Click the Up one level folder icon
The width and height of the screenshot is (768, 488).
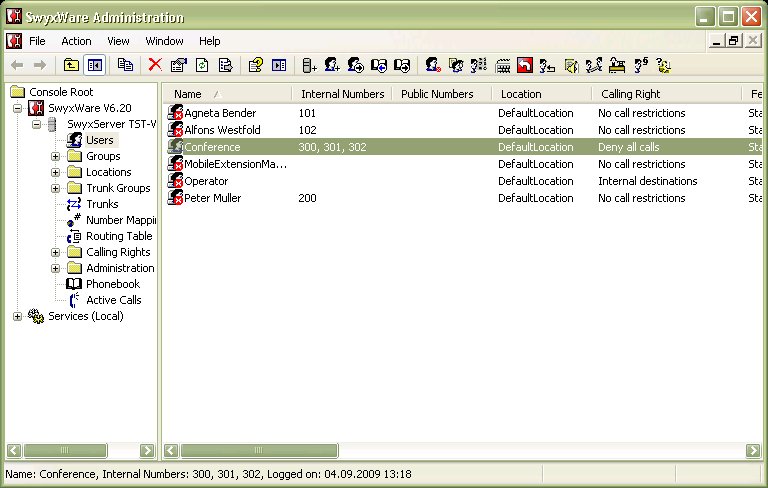point(72,65)
